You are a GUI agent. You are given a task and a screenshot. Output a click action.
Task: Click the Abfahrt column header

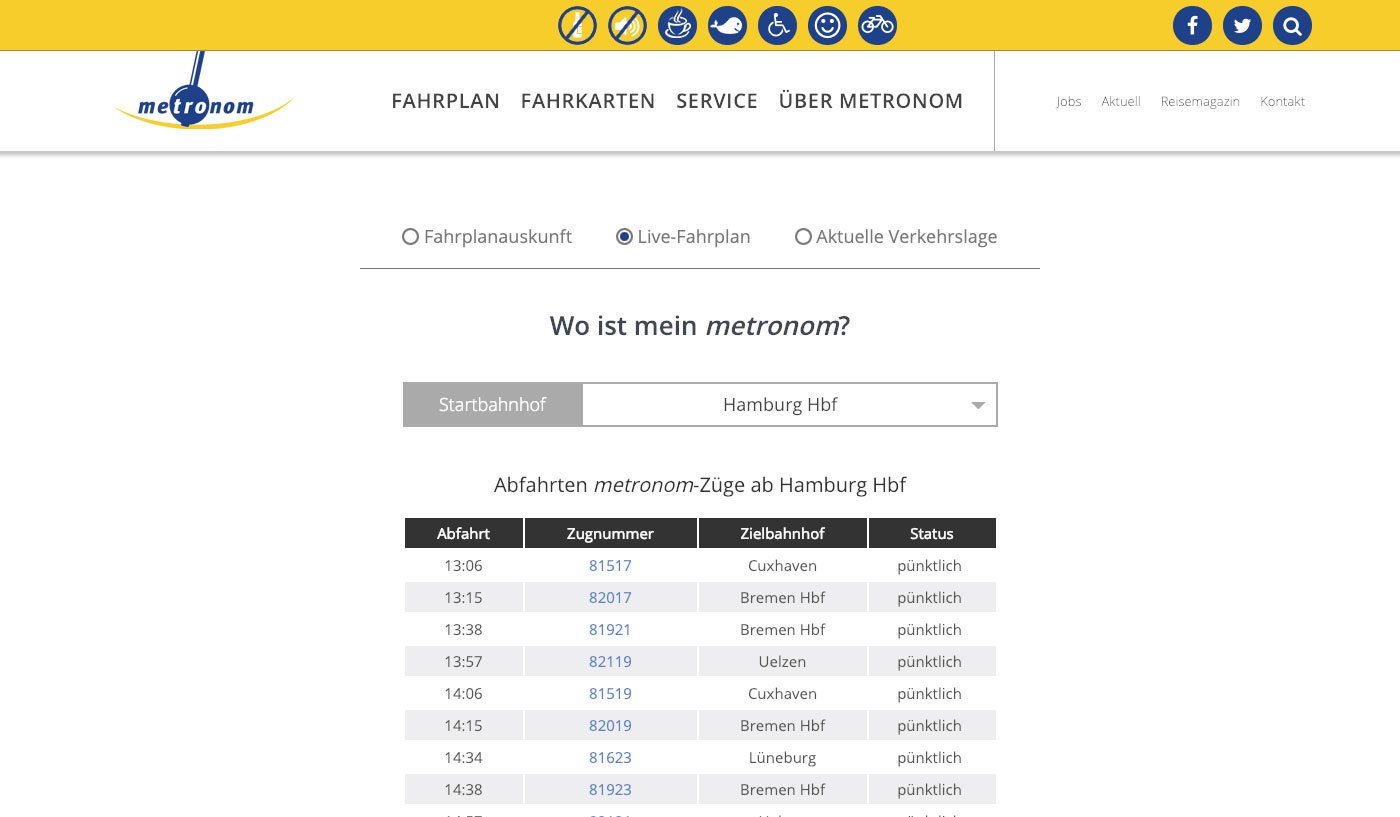click(464, 533)
